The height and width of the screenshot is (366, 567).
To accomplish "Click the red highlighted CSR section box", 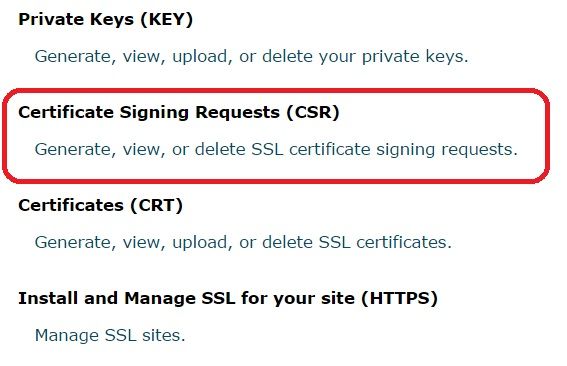I will [x=276, y=136].
